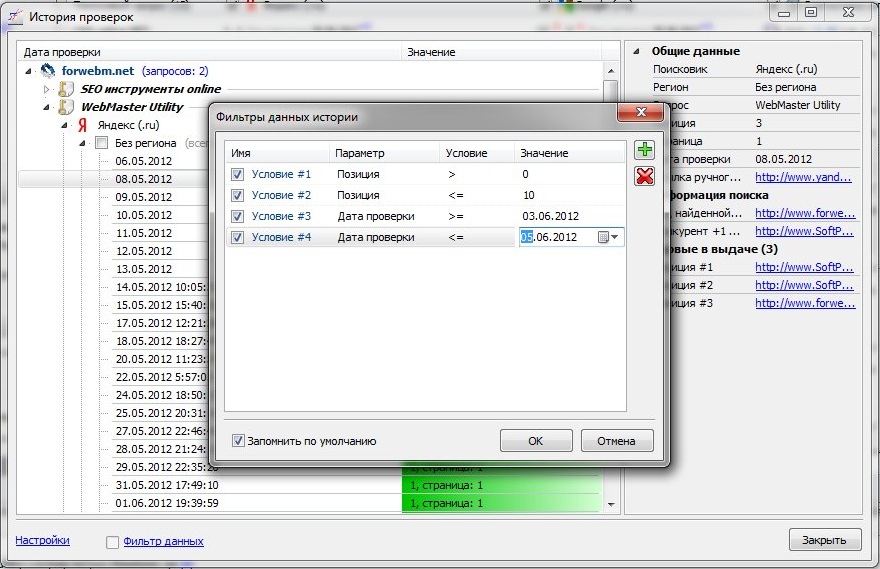Click the icon beside WebMaster Utility

[66, 107]
